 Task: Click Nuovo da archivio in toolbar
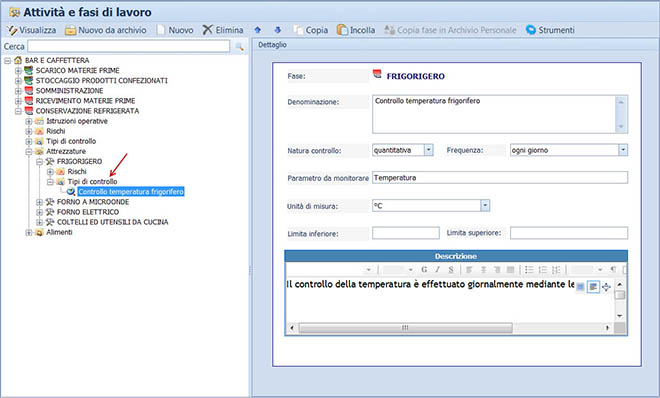[106, 30]
